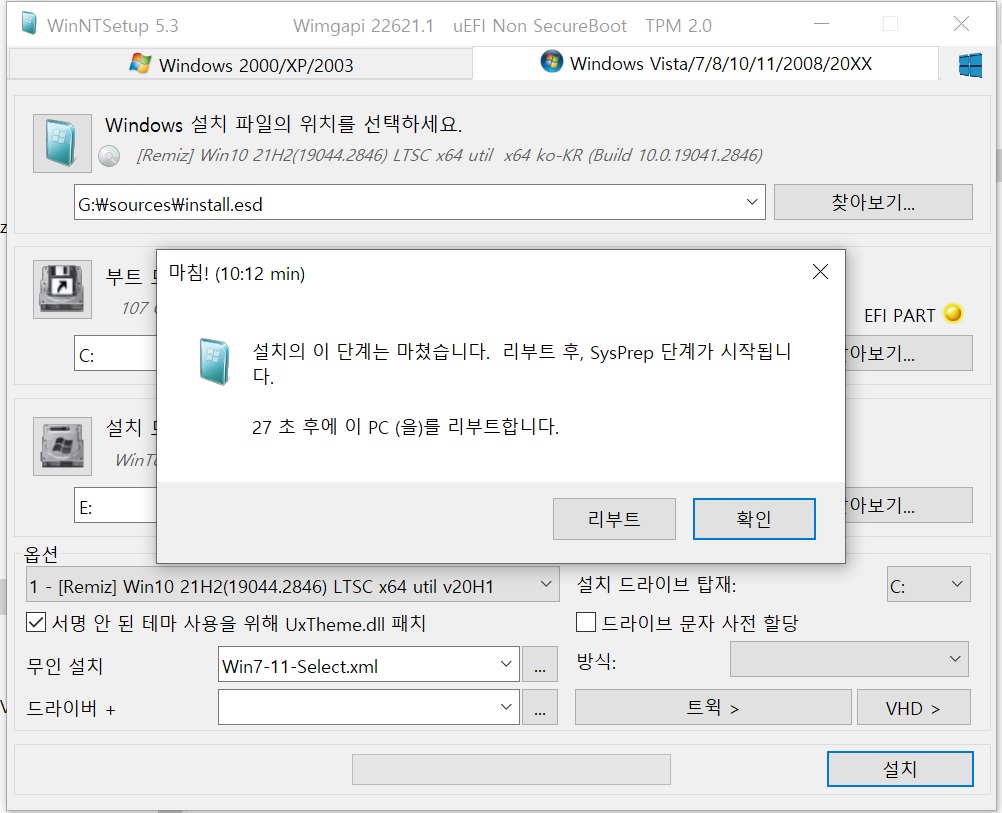The image size is (1002, 813).
Task: Click the WinNTSetup title bar app icon
Action: (x=28, y=24)
